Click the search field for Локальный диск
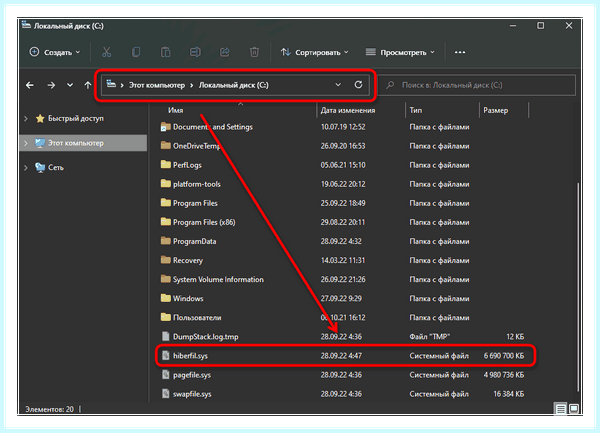This screenshot has width=600, height=433. [476, 85]
